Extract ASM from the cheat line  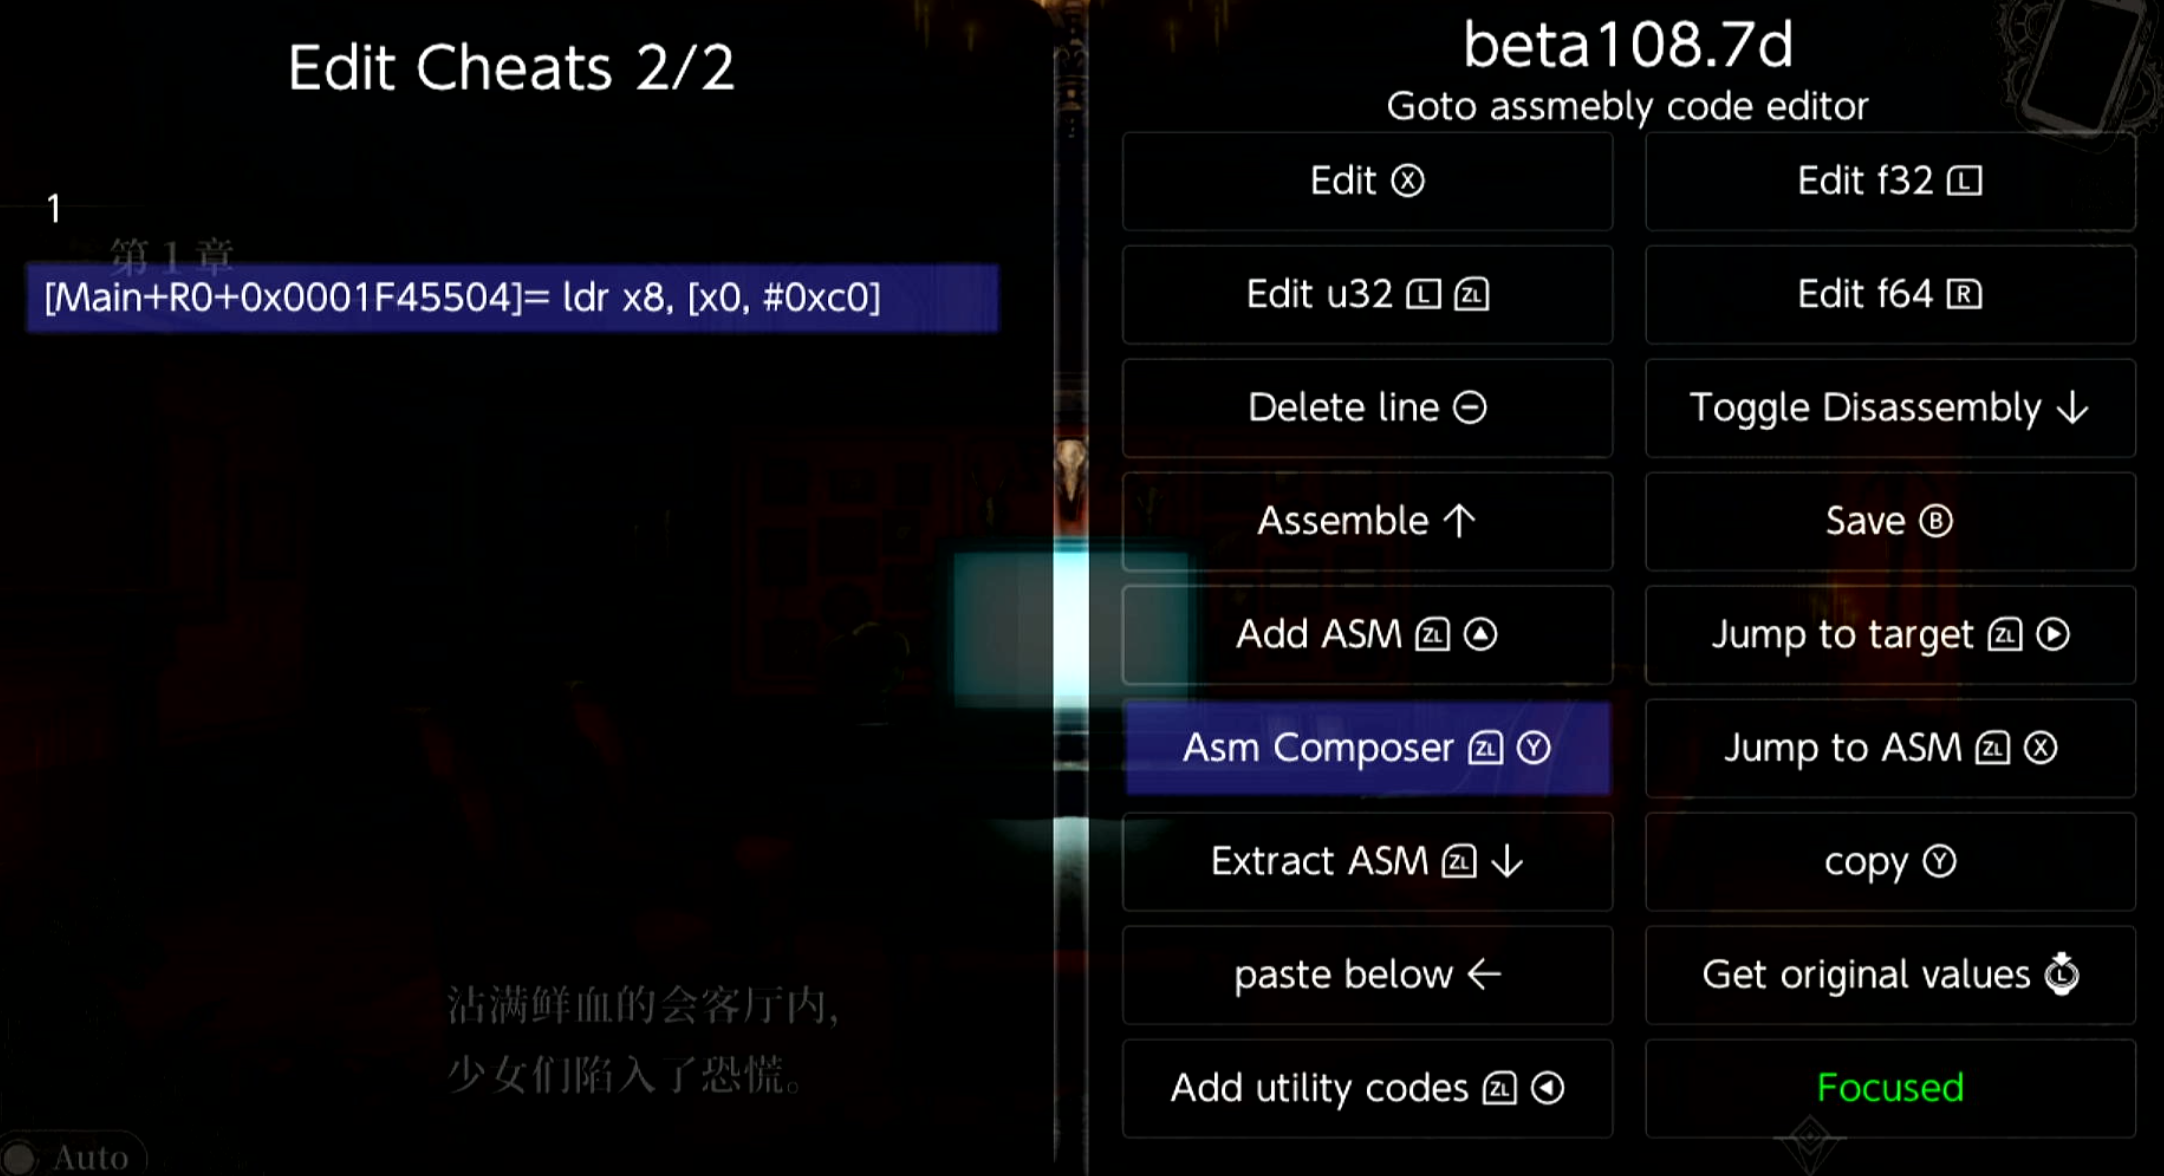(1367, 861)
